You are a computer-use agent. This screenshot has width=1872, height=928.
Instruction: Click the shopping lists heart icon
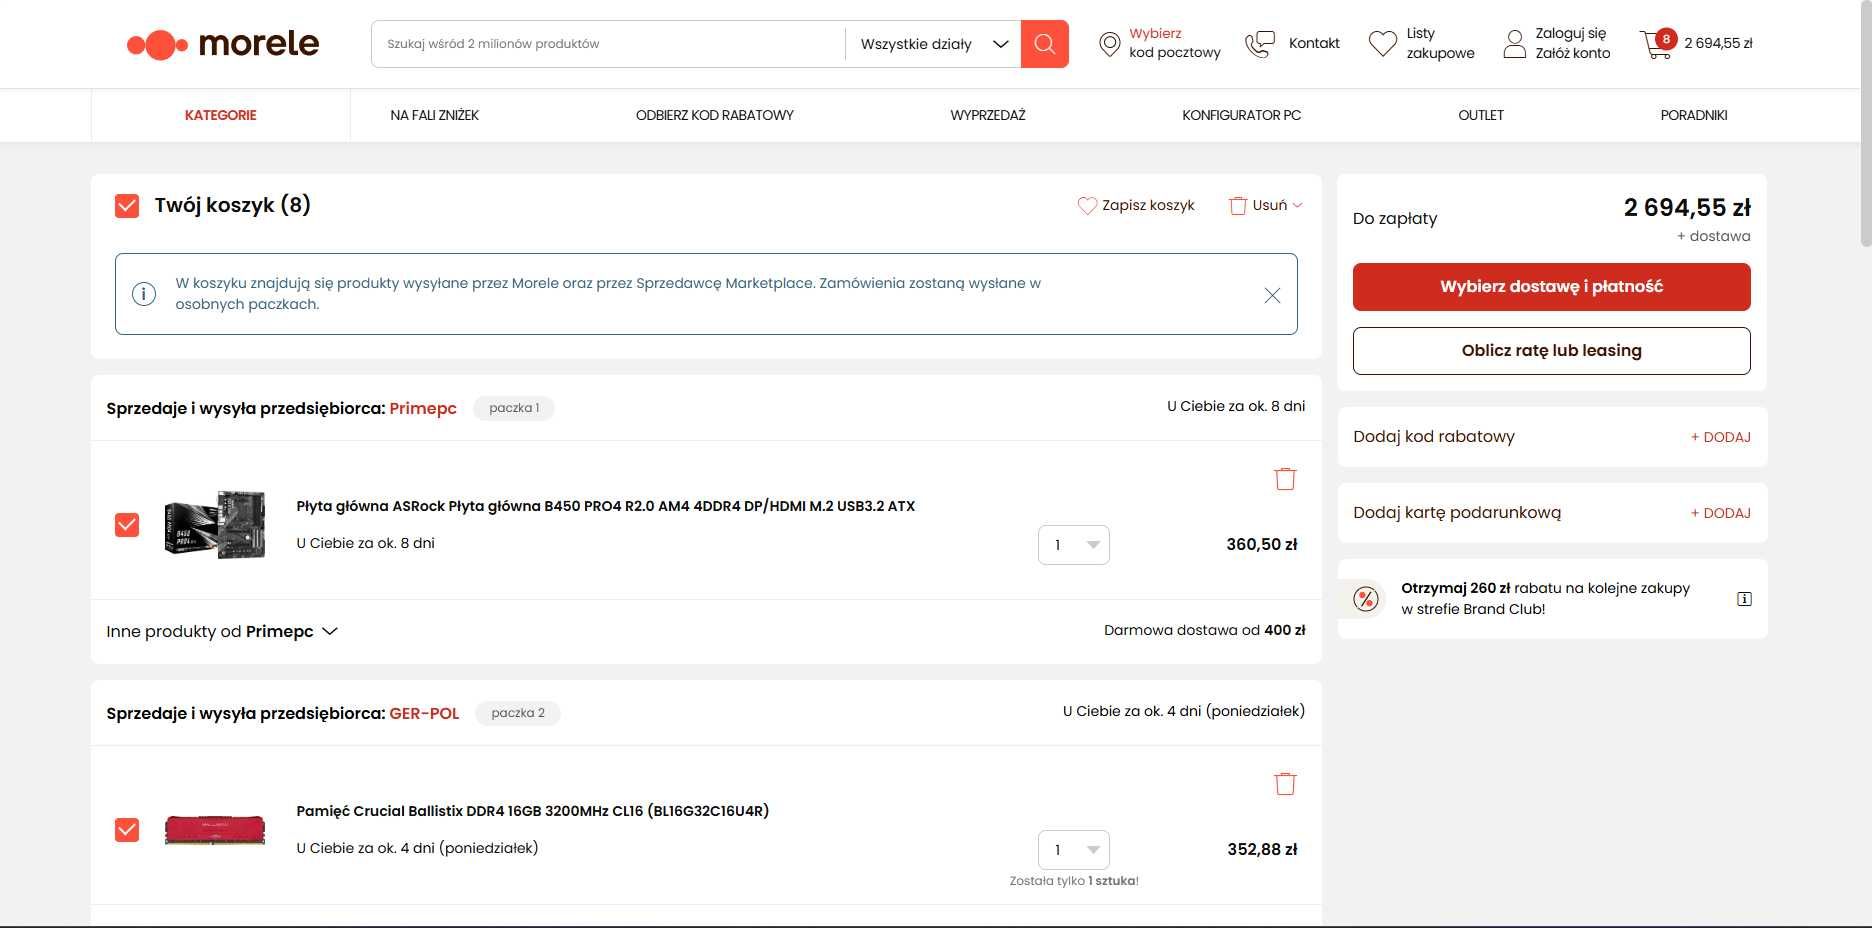pyautogui.click(x=1382, y=44)
